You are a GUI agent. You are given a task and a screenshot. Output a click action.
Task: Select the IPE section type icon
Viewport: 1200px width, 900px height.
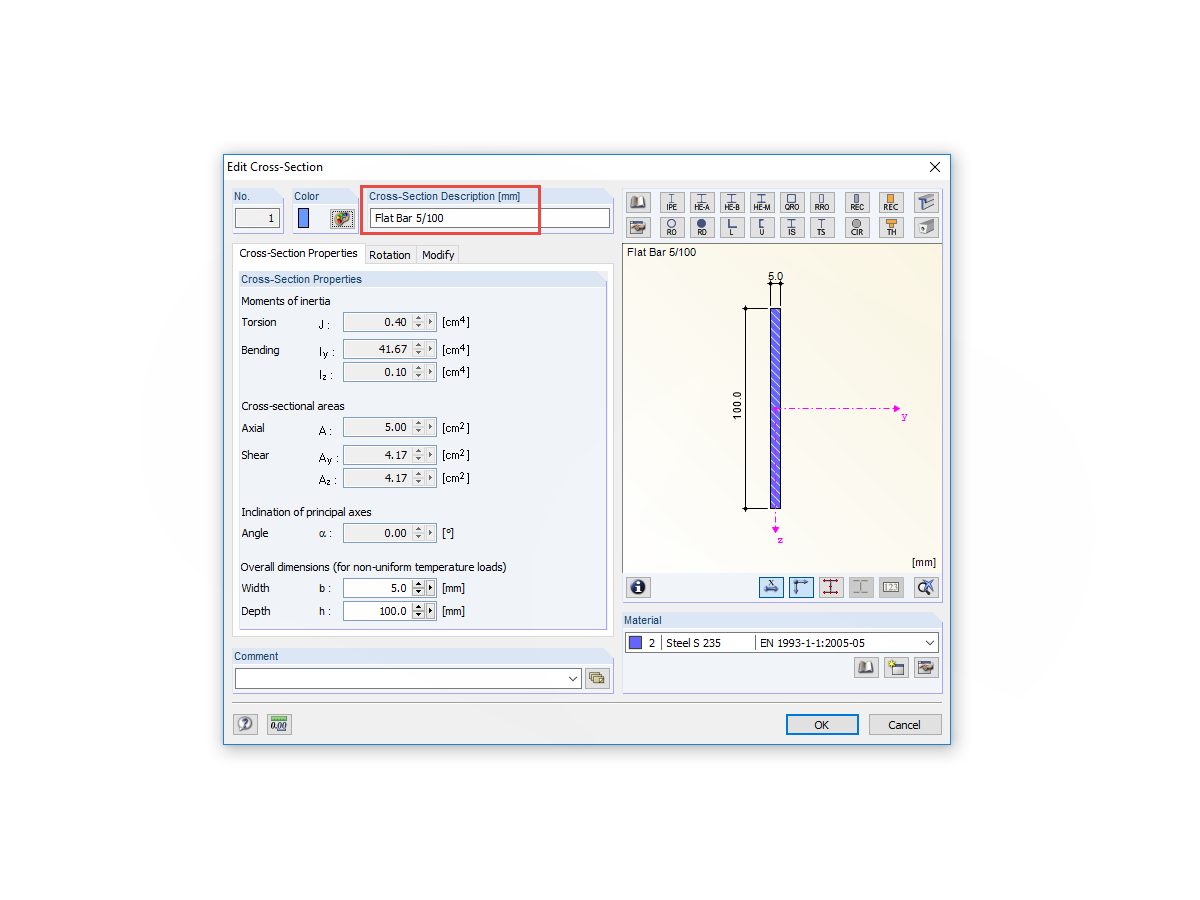tap(672, 202)
